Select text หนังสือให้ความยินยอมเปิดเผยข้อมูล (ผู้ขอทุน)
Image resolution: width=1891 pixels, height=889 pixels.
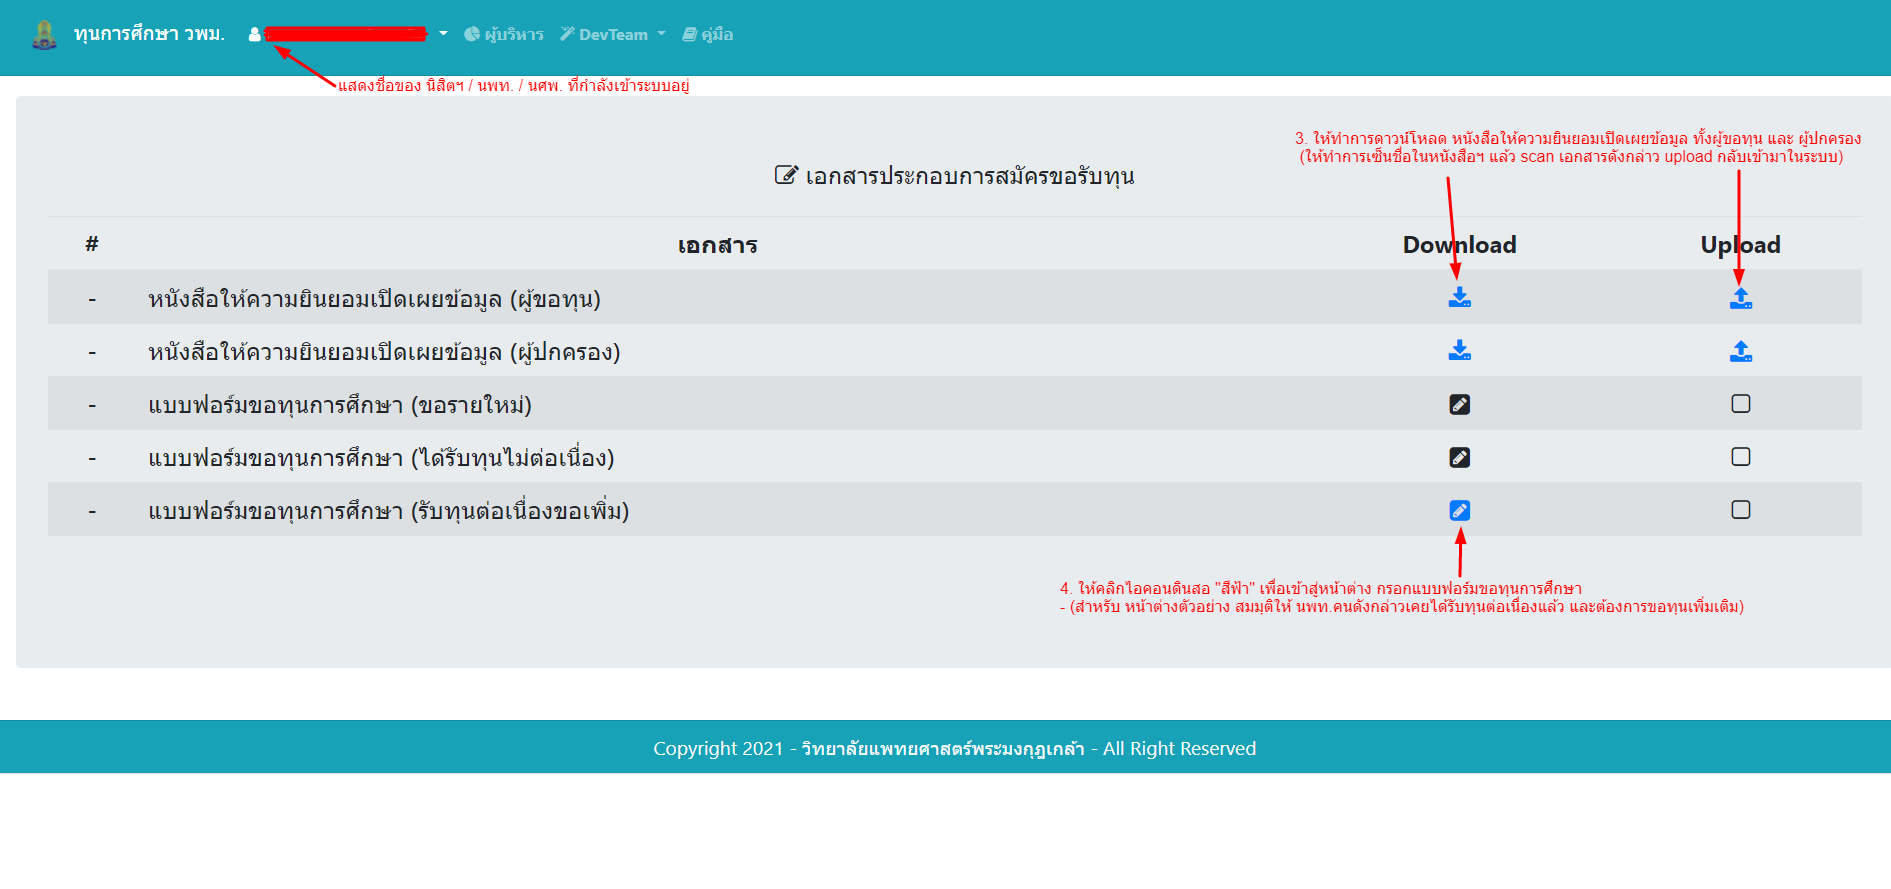[x=374, y=298]
